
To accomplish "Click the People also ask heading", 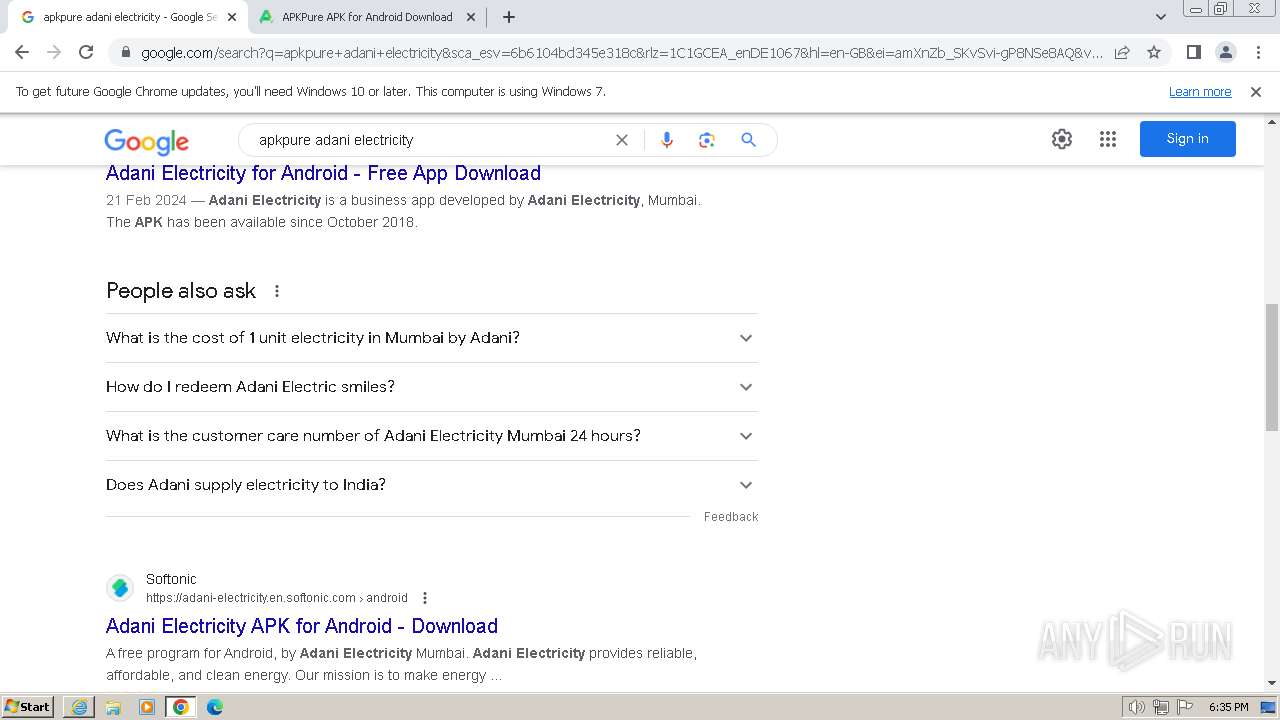I will (x=181, y=291).
